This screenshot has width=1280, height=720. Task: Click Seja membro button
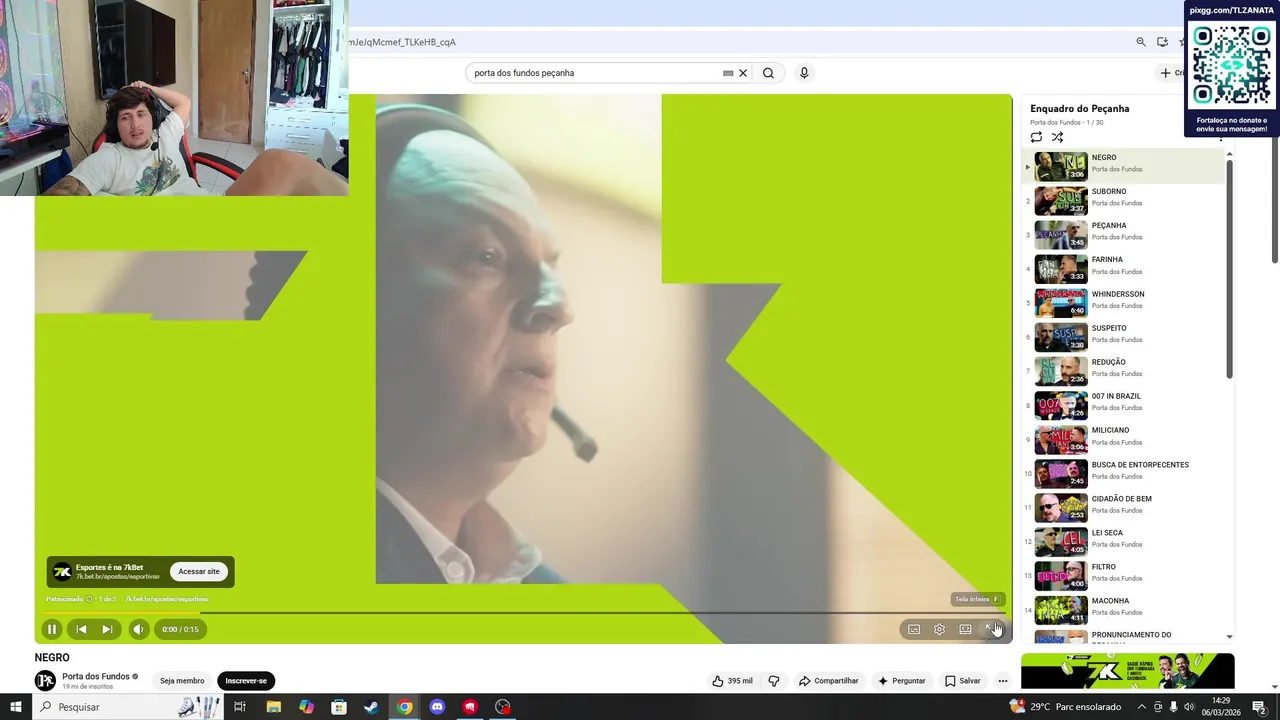[182, 681]
